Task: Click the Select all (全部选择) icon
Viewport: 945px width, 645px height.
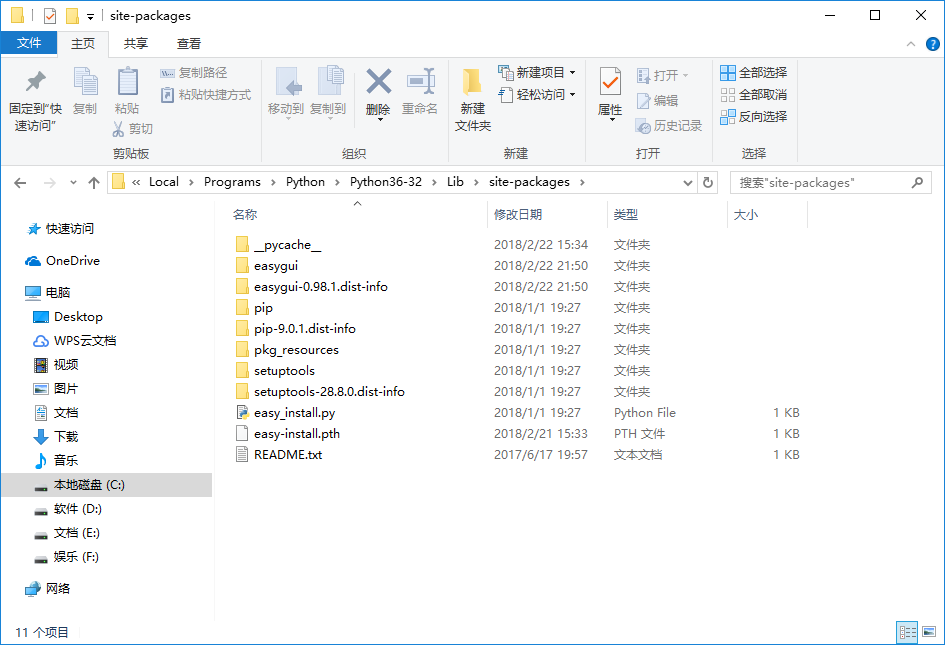Action: click(x=728, y=73)
